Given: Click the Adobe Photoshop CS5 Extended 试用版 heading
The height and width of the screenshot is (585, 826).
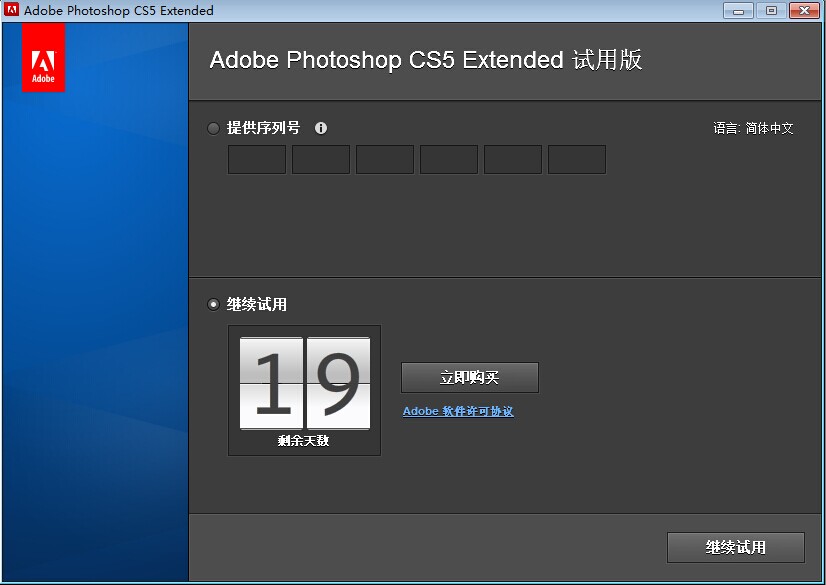Looking at the screenshot, I should (x=426, y=60).
